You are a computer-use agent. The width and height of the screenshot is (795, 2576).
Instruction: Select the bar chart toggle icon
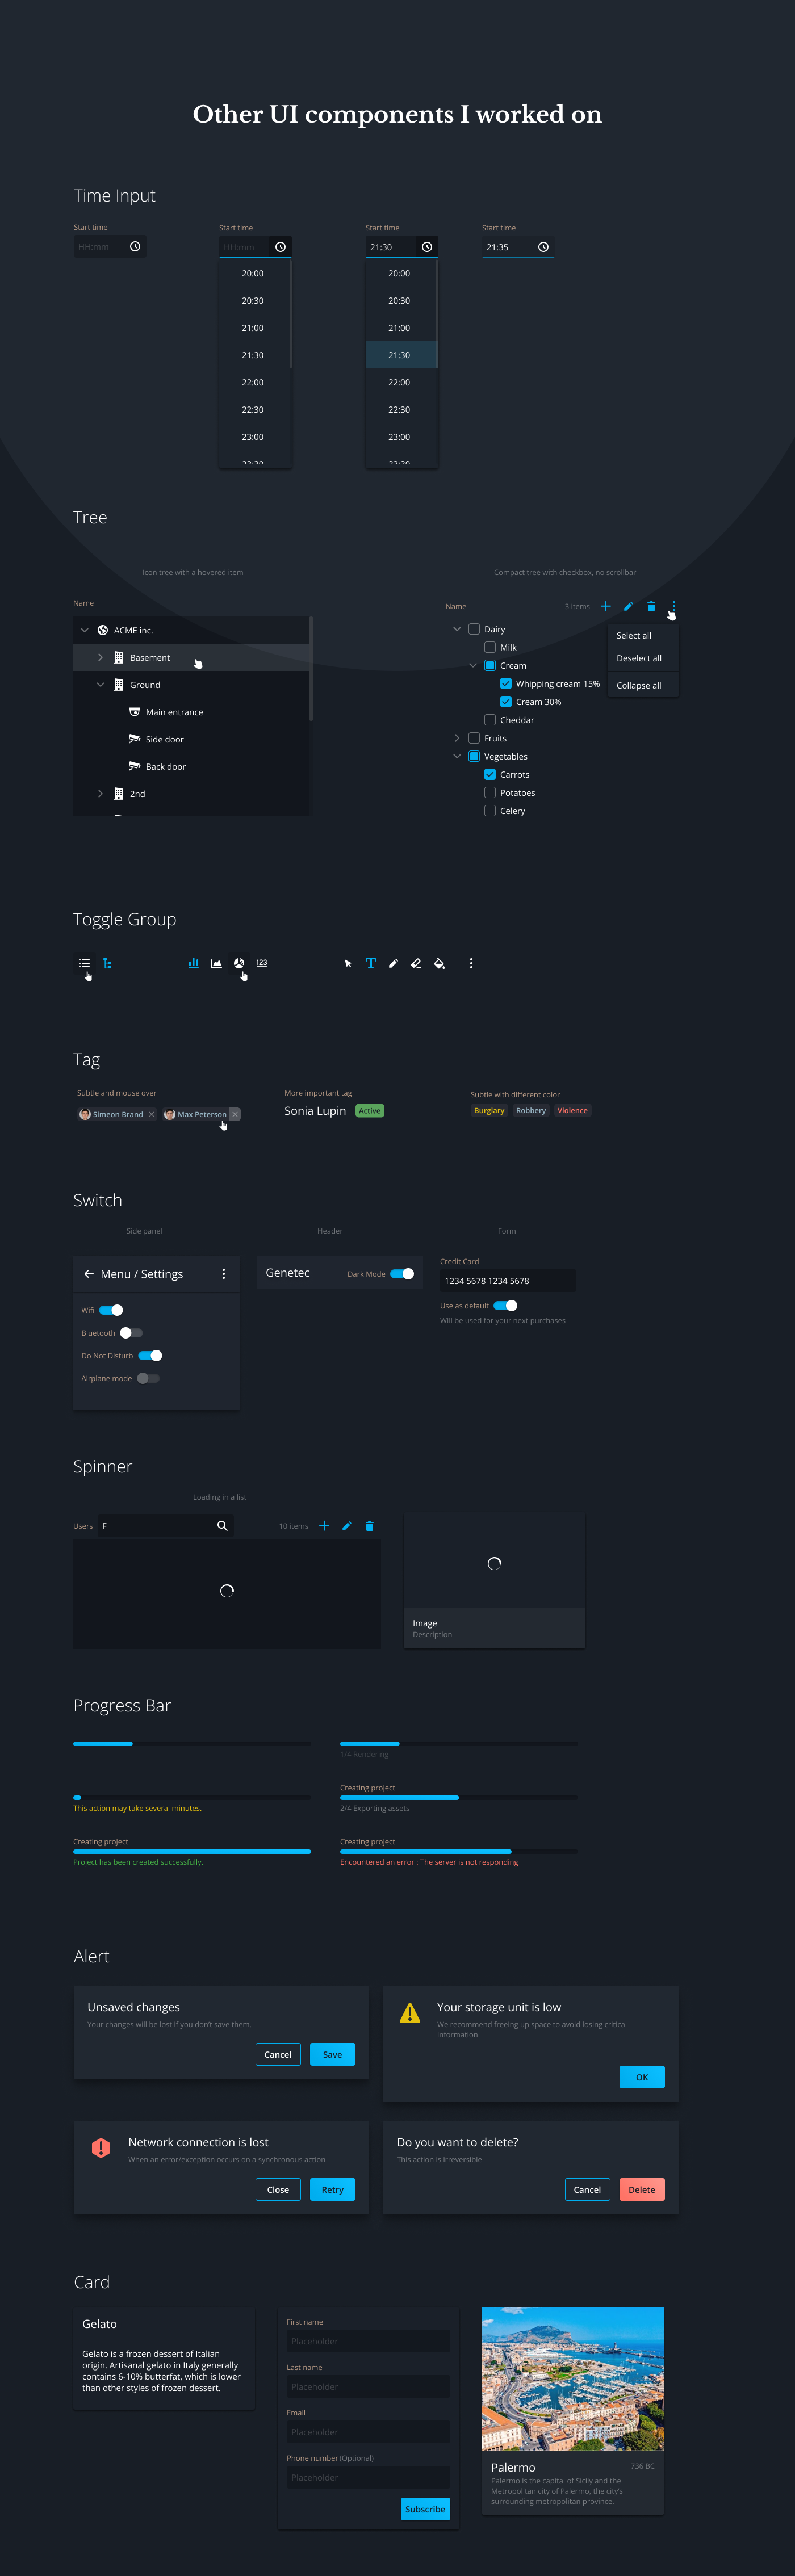pyautogui.click(x=193, y=963)
